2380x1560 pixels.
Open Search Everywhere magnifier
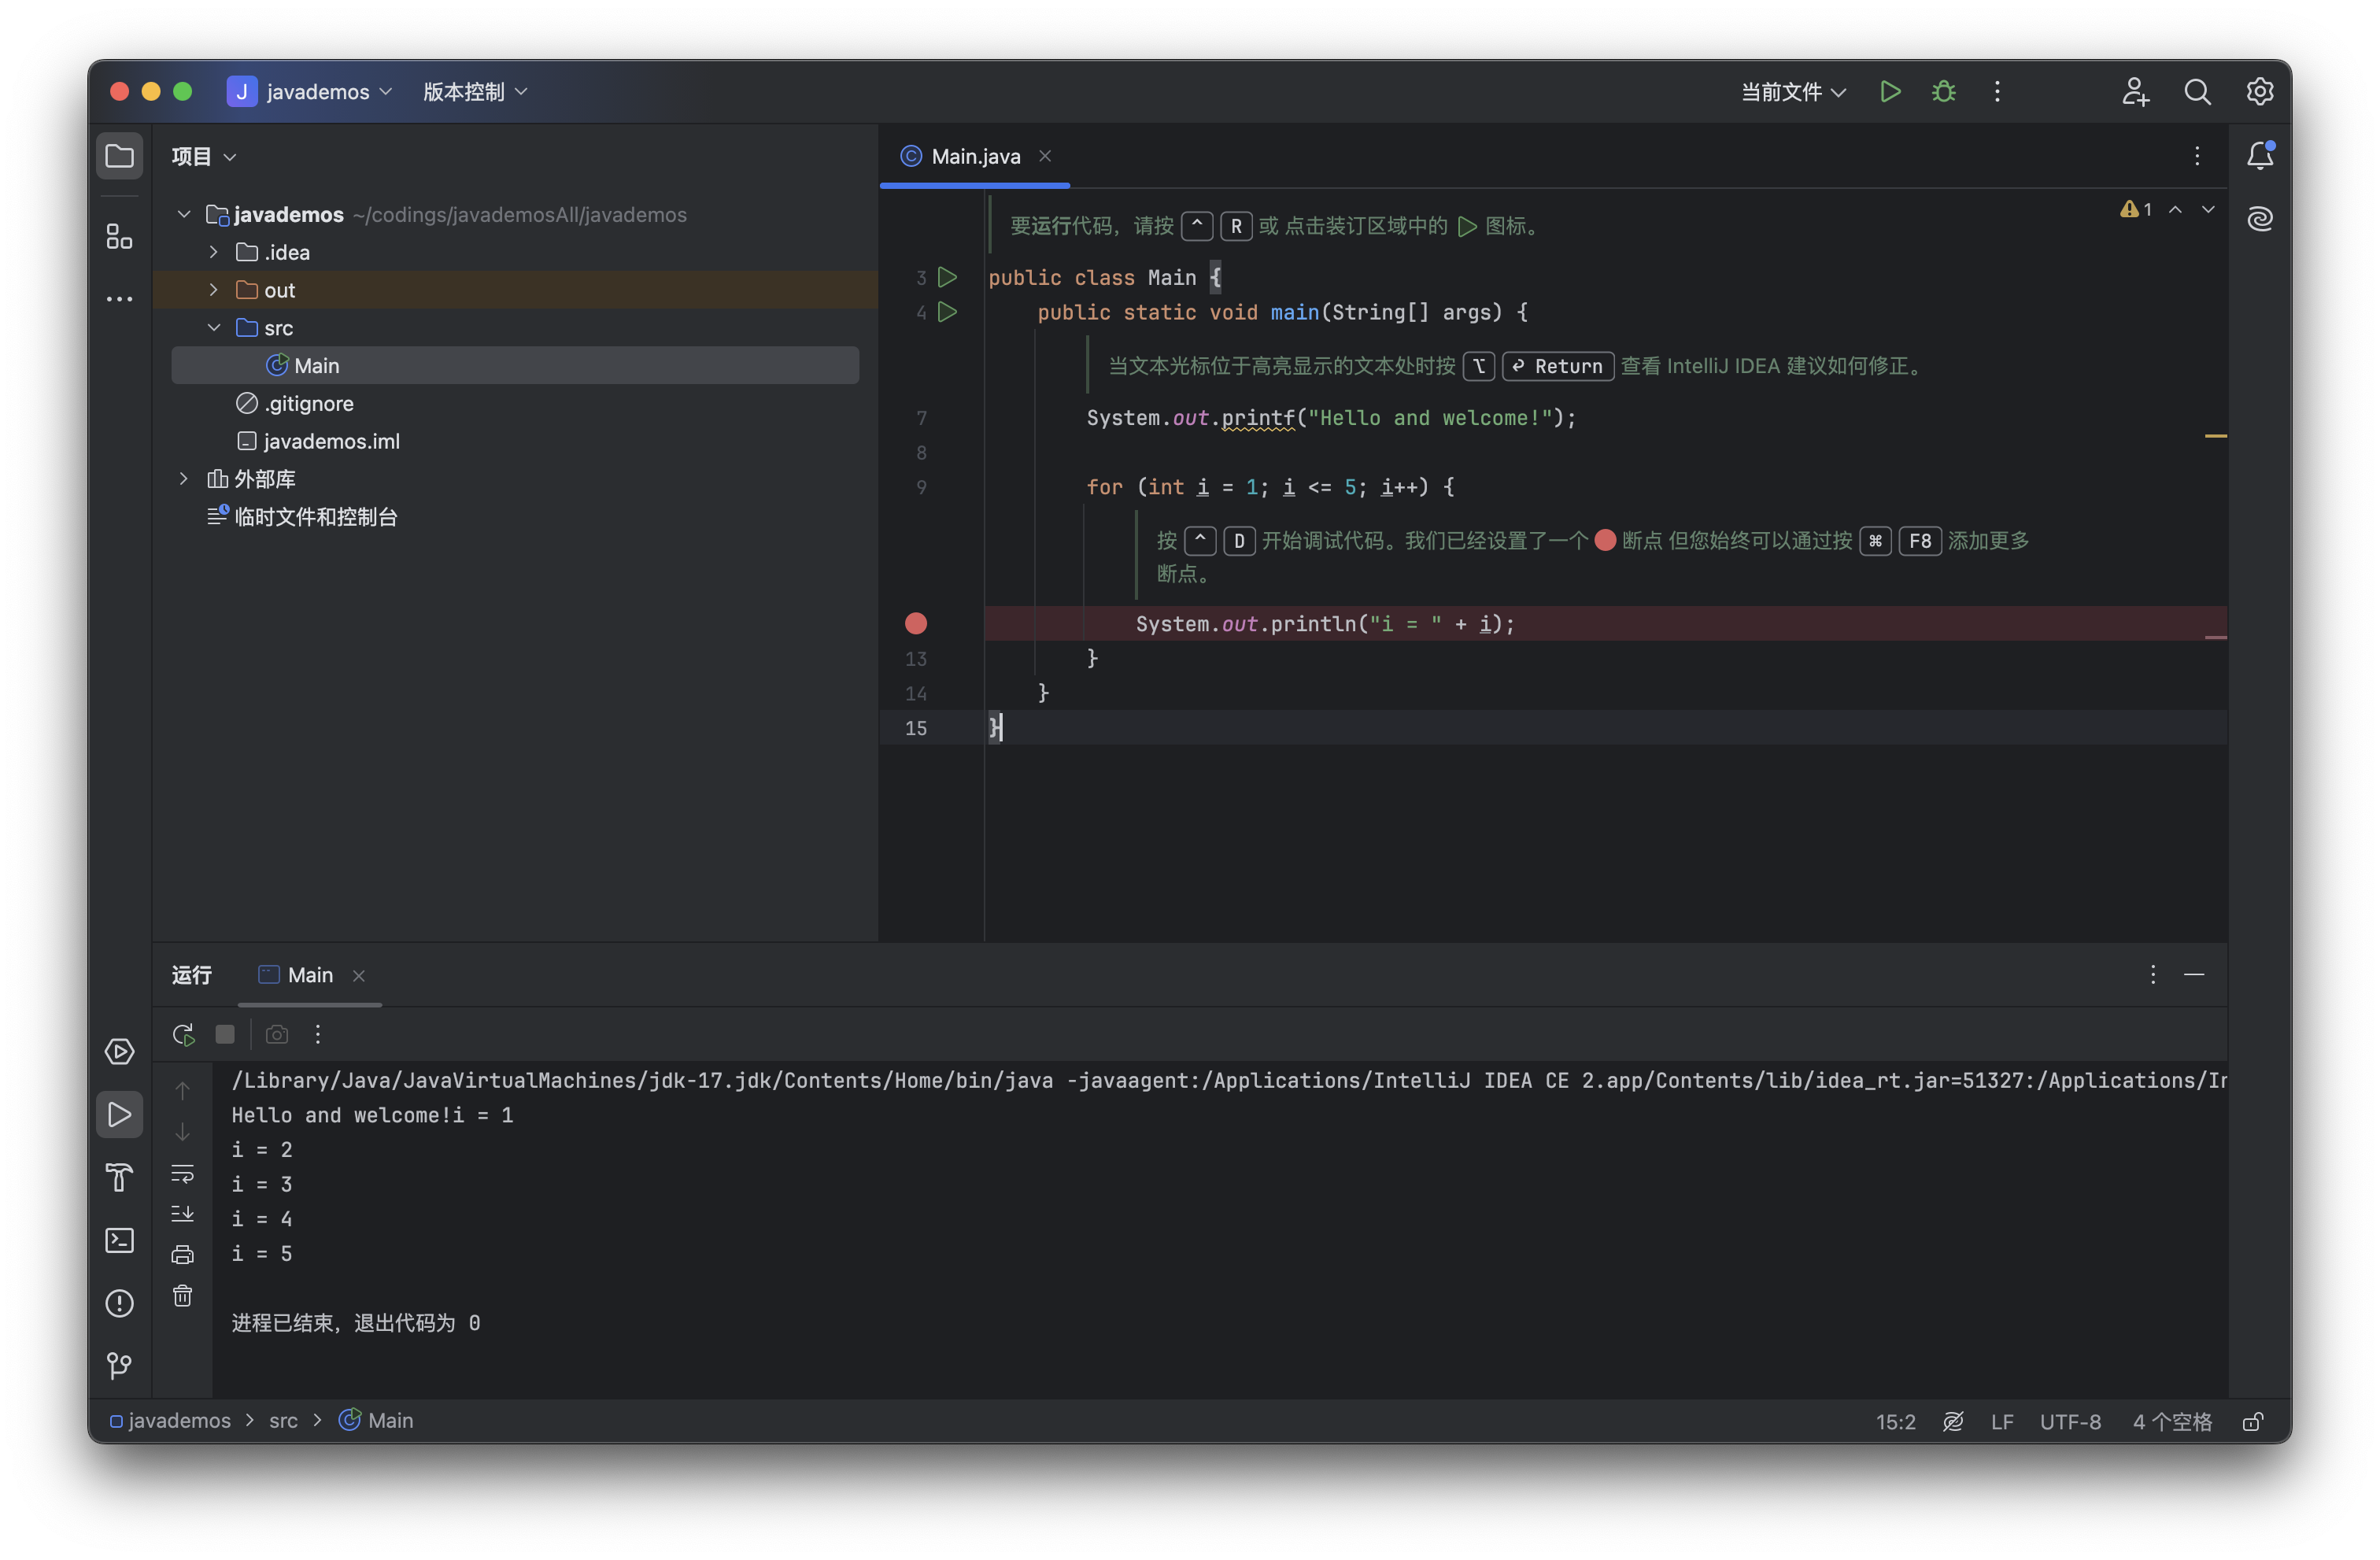click(2197, 92)
